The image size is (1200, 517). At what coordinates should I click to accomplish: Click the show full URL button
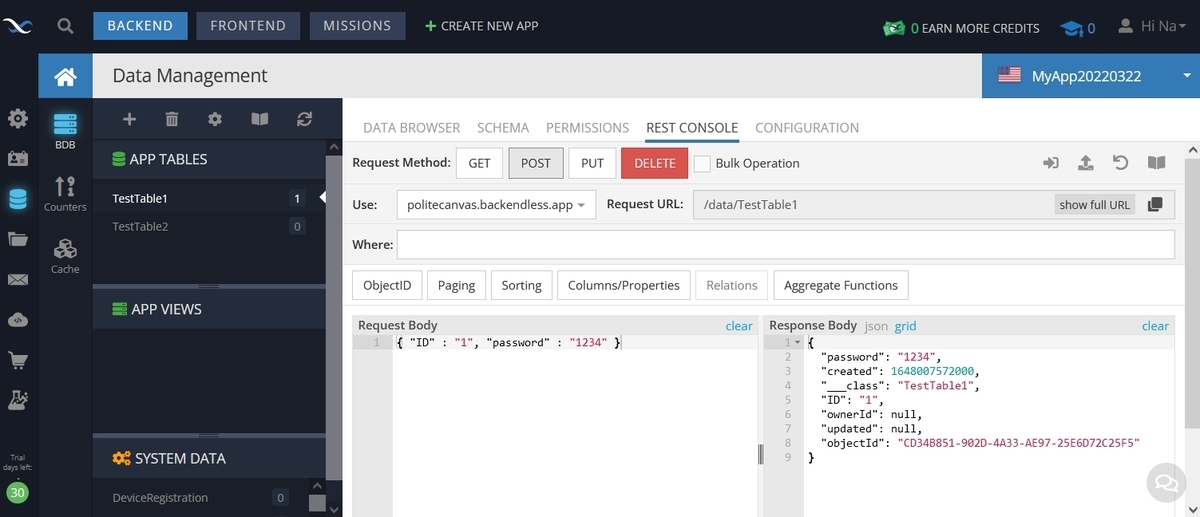1095,204
